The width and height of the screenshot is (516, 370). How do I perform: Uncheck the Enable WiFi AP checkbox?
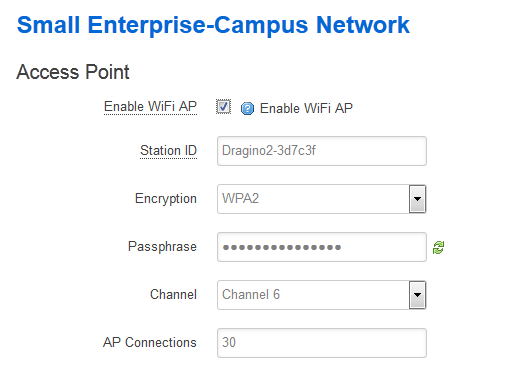[x=223, y=107]
